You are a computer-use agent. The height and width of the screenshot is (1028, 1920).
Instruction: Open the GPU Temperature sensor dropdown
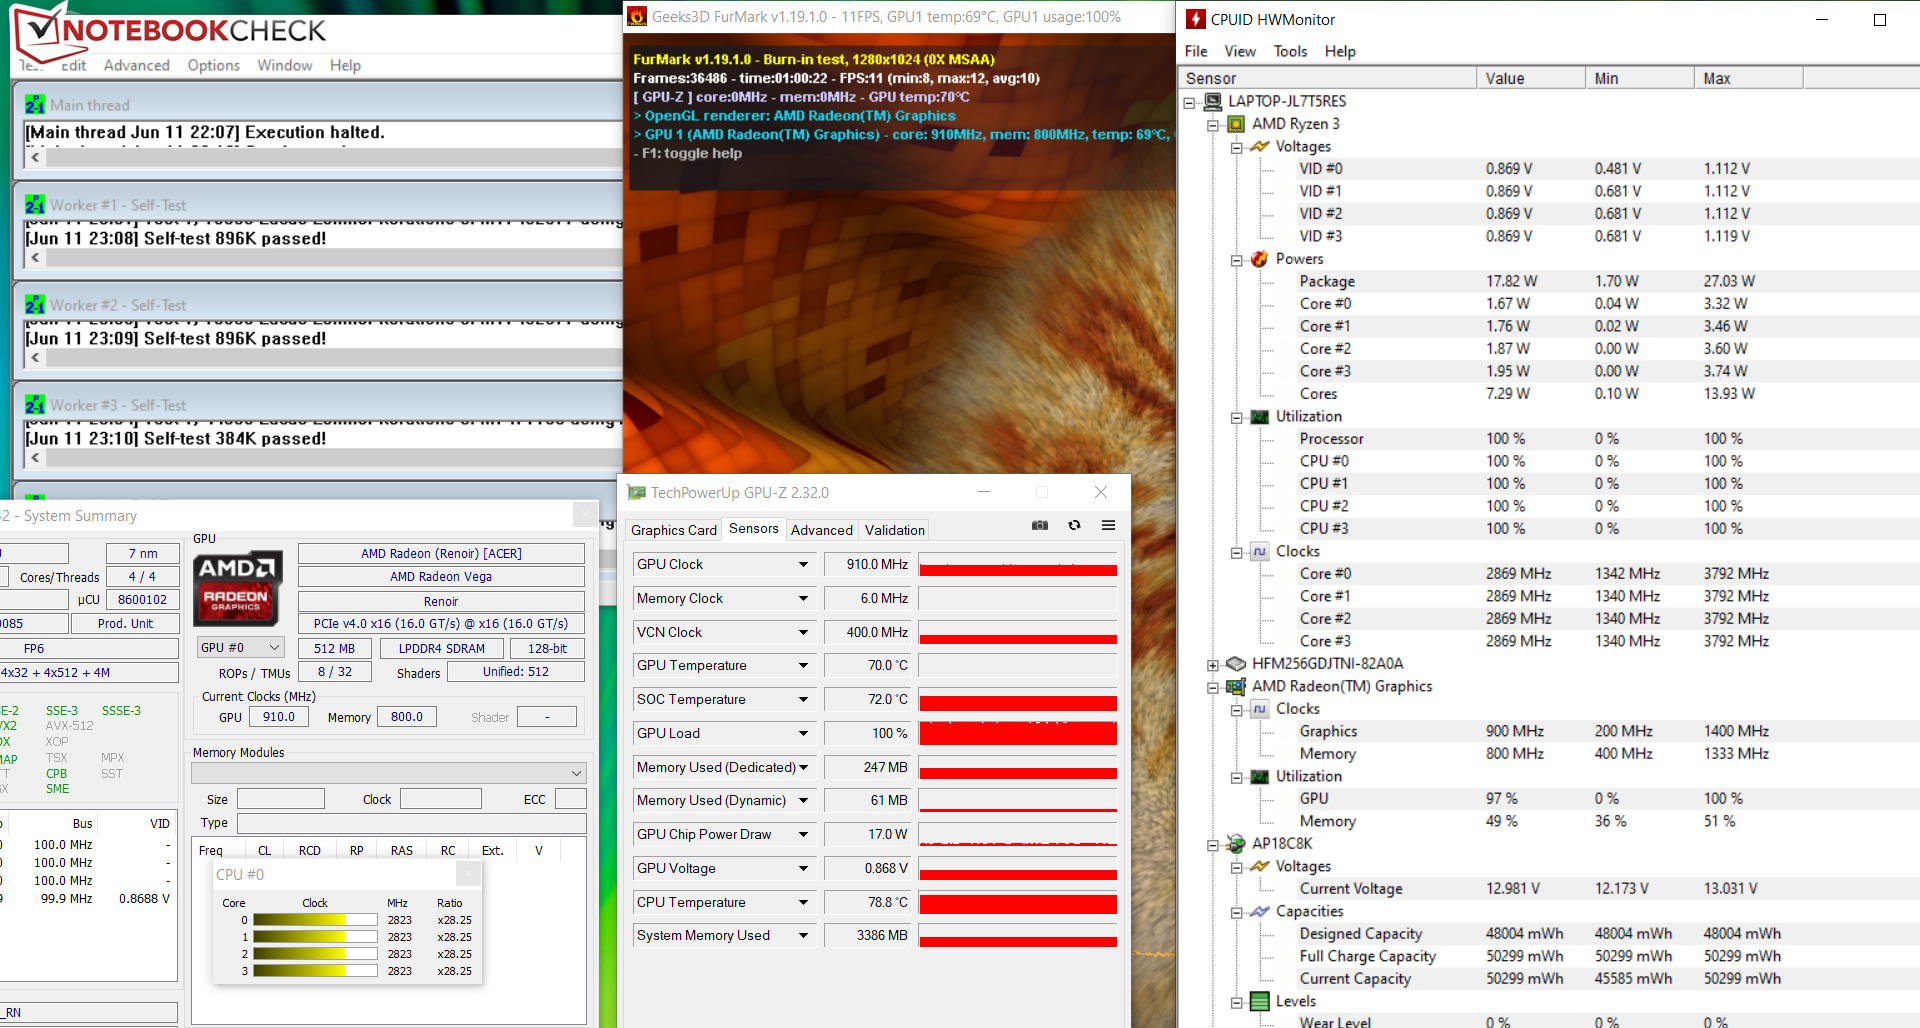(x=803, y=666)
